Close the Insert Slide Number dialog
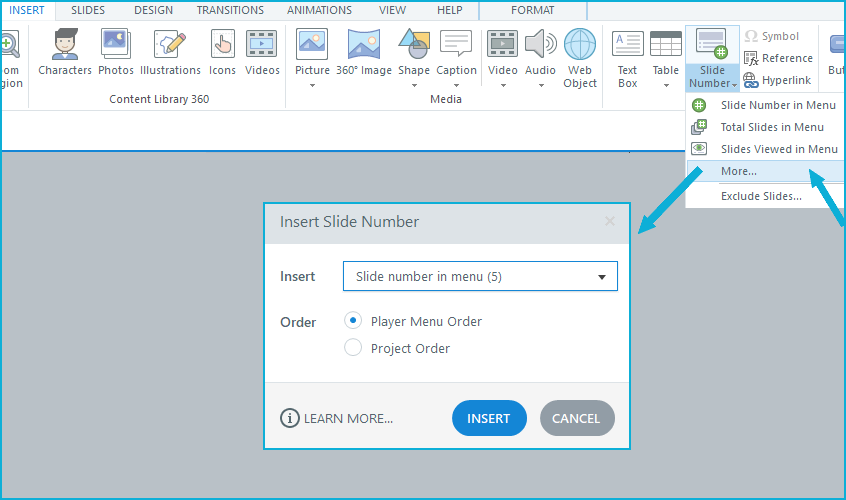Viewport: 846px width, 500px height. tap(610, 221)
